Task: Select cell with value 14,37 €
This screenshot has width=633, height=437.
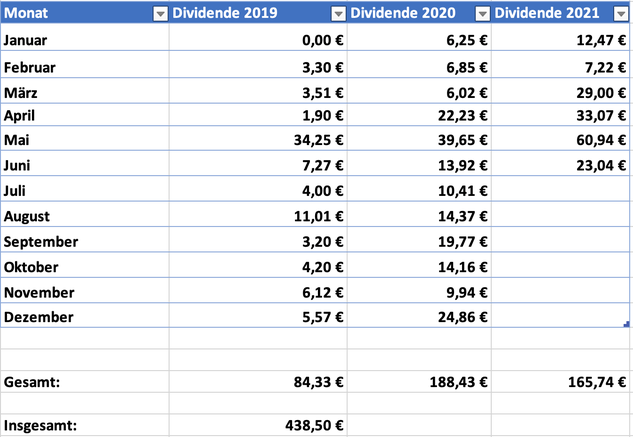Action: (x=419, y=214)
